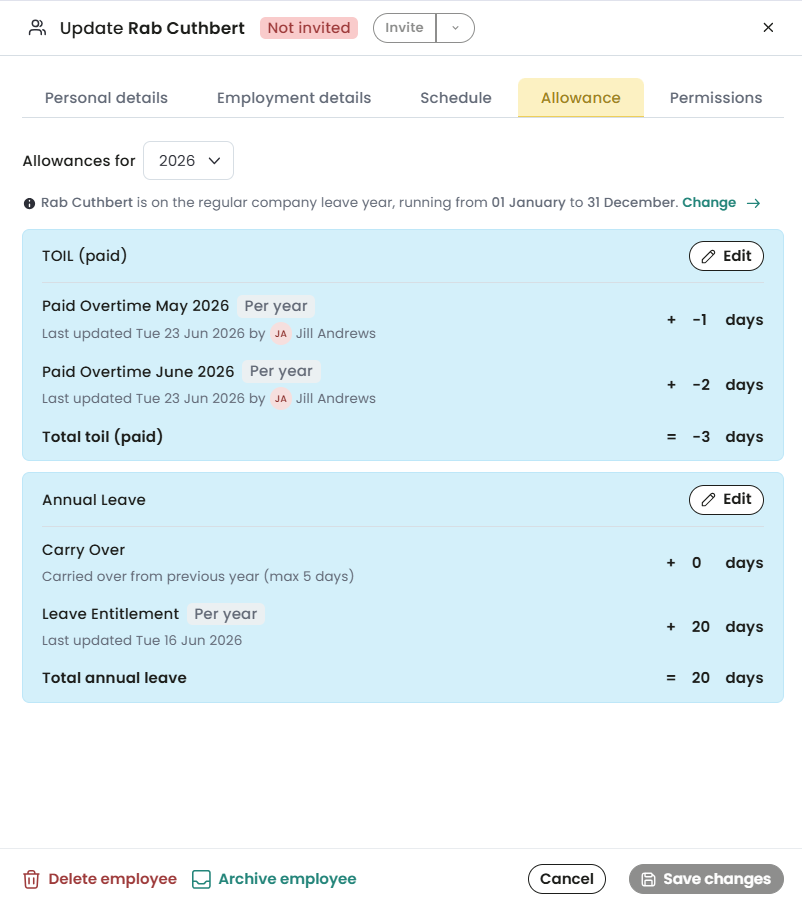Edit the Annual Leave allowance
The width and height of the screenshot is (802, 906).
[726, 500]
